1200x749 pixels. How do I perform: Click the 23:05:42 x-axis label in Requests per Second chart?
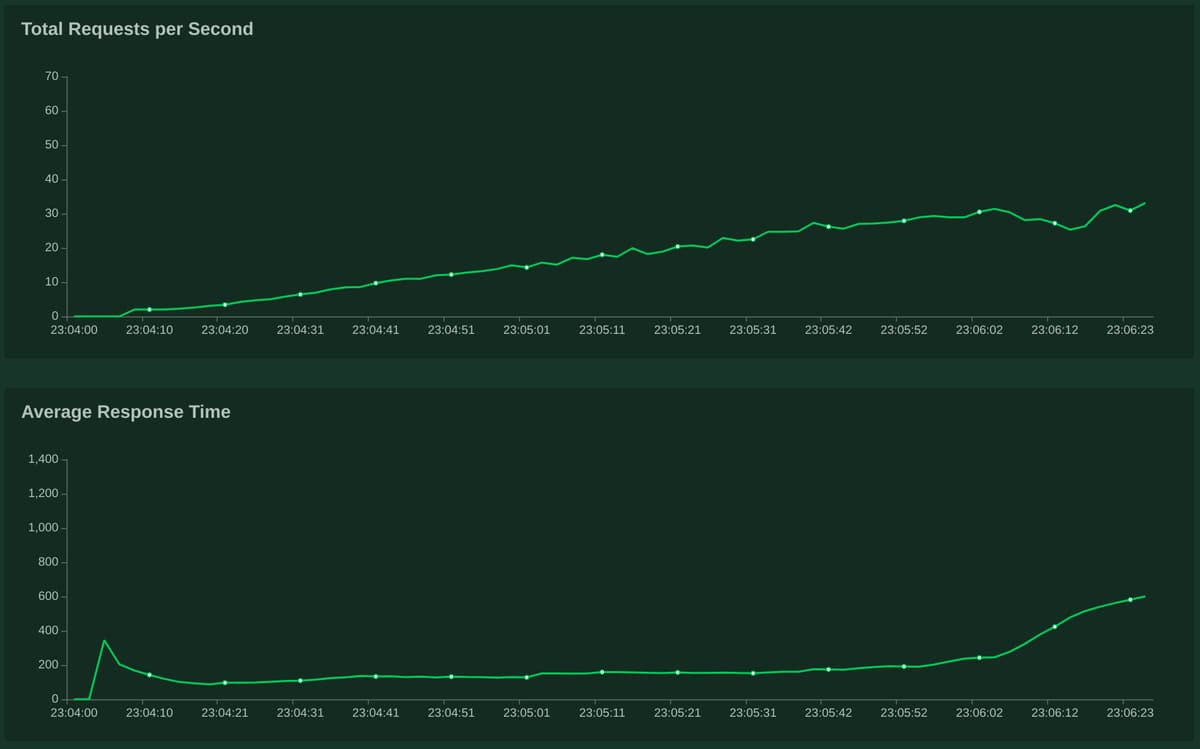point(828,330)
